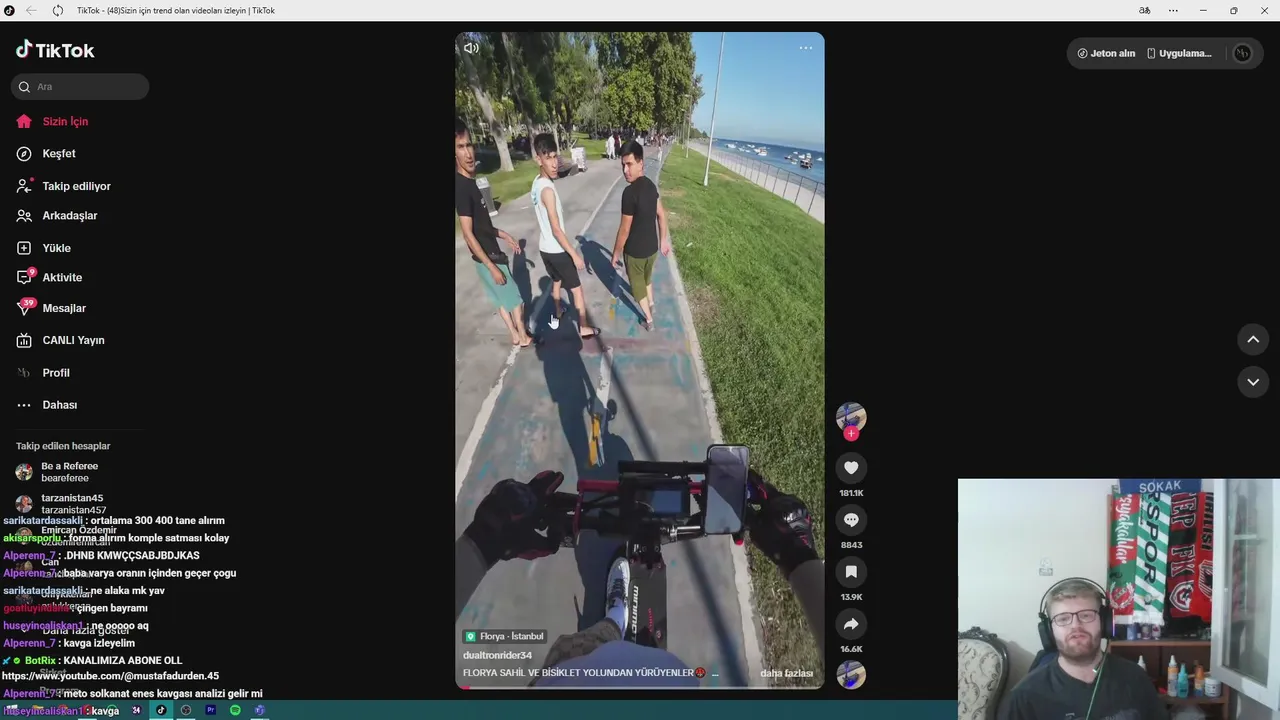This screenshot has width=1280, height=720.
Task: Go to Keşfet explore page
Action: 59,153
